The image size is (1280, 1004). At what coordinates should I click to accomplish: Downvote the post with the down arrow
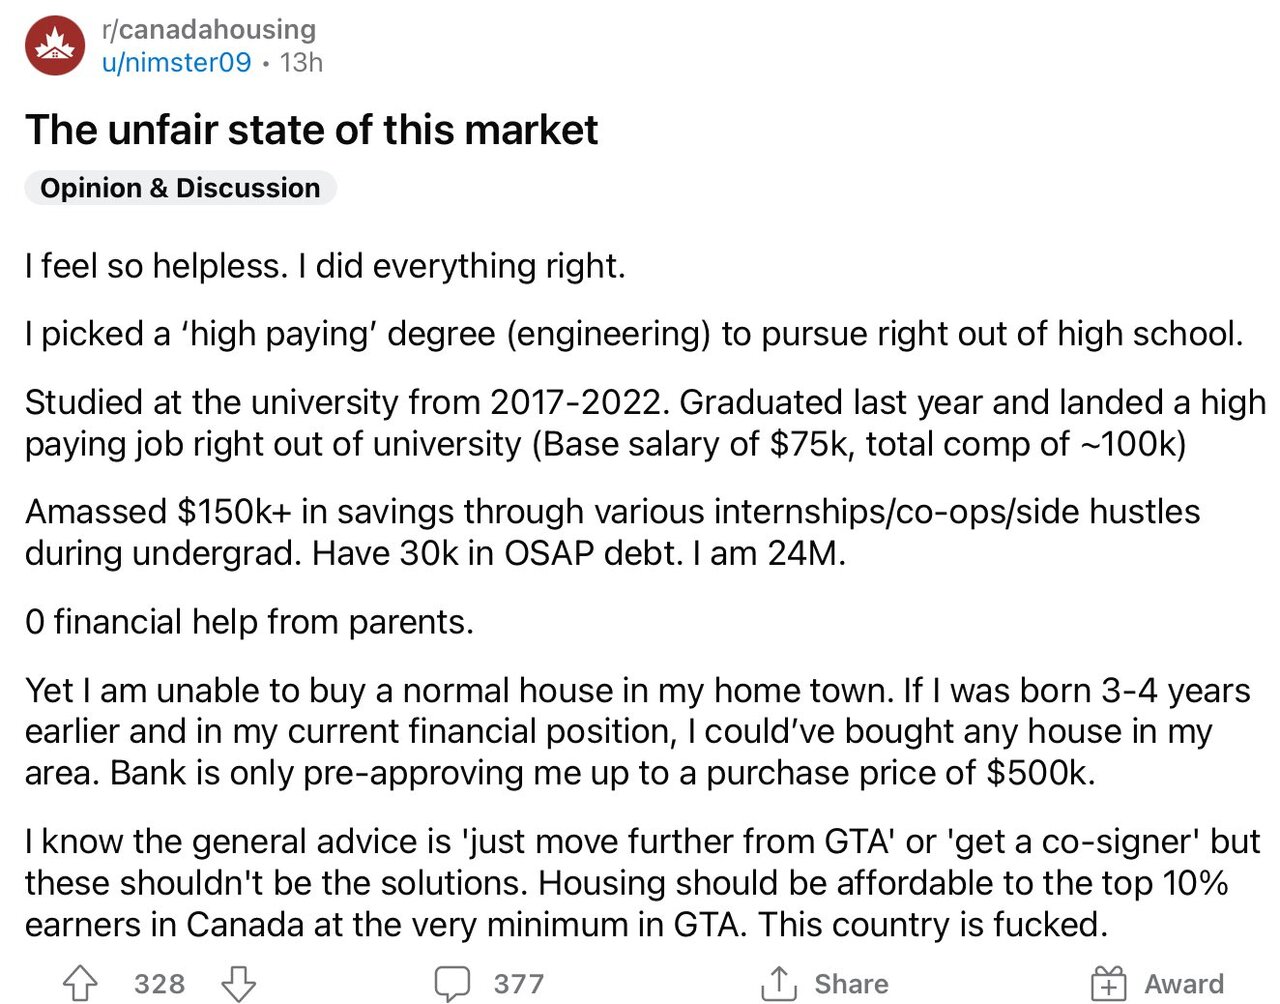point(238,984)
